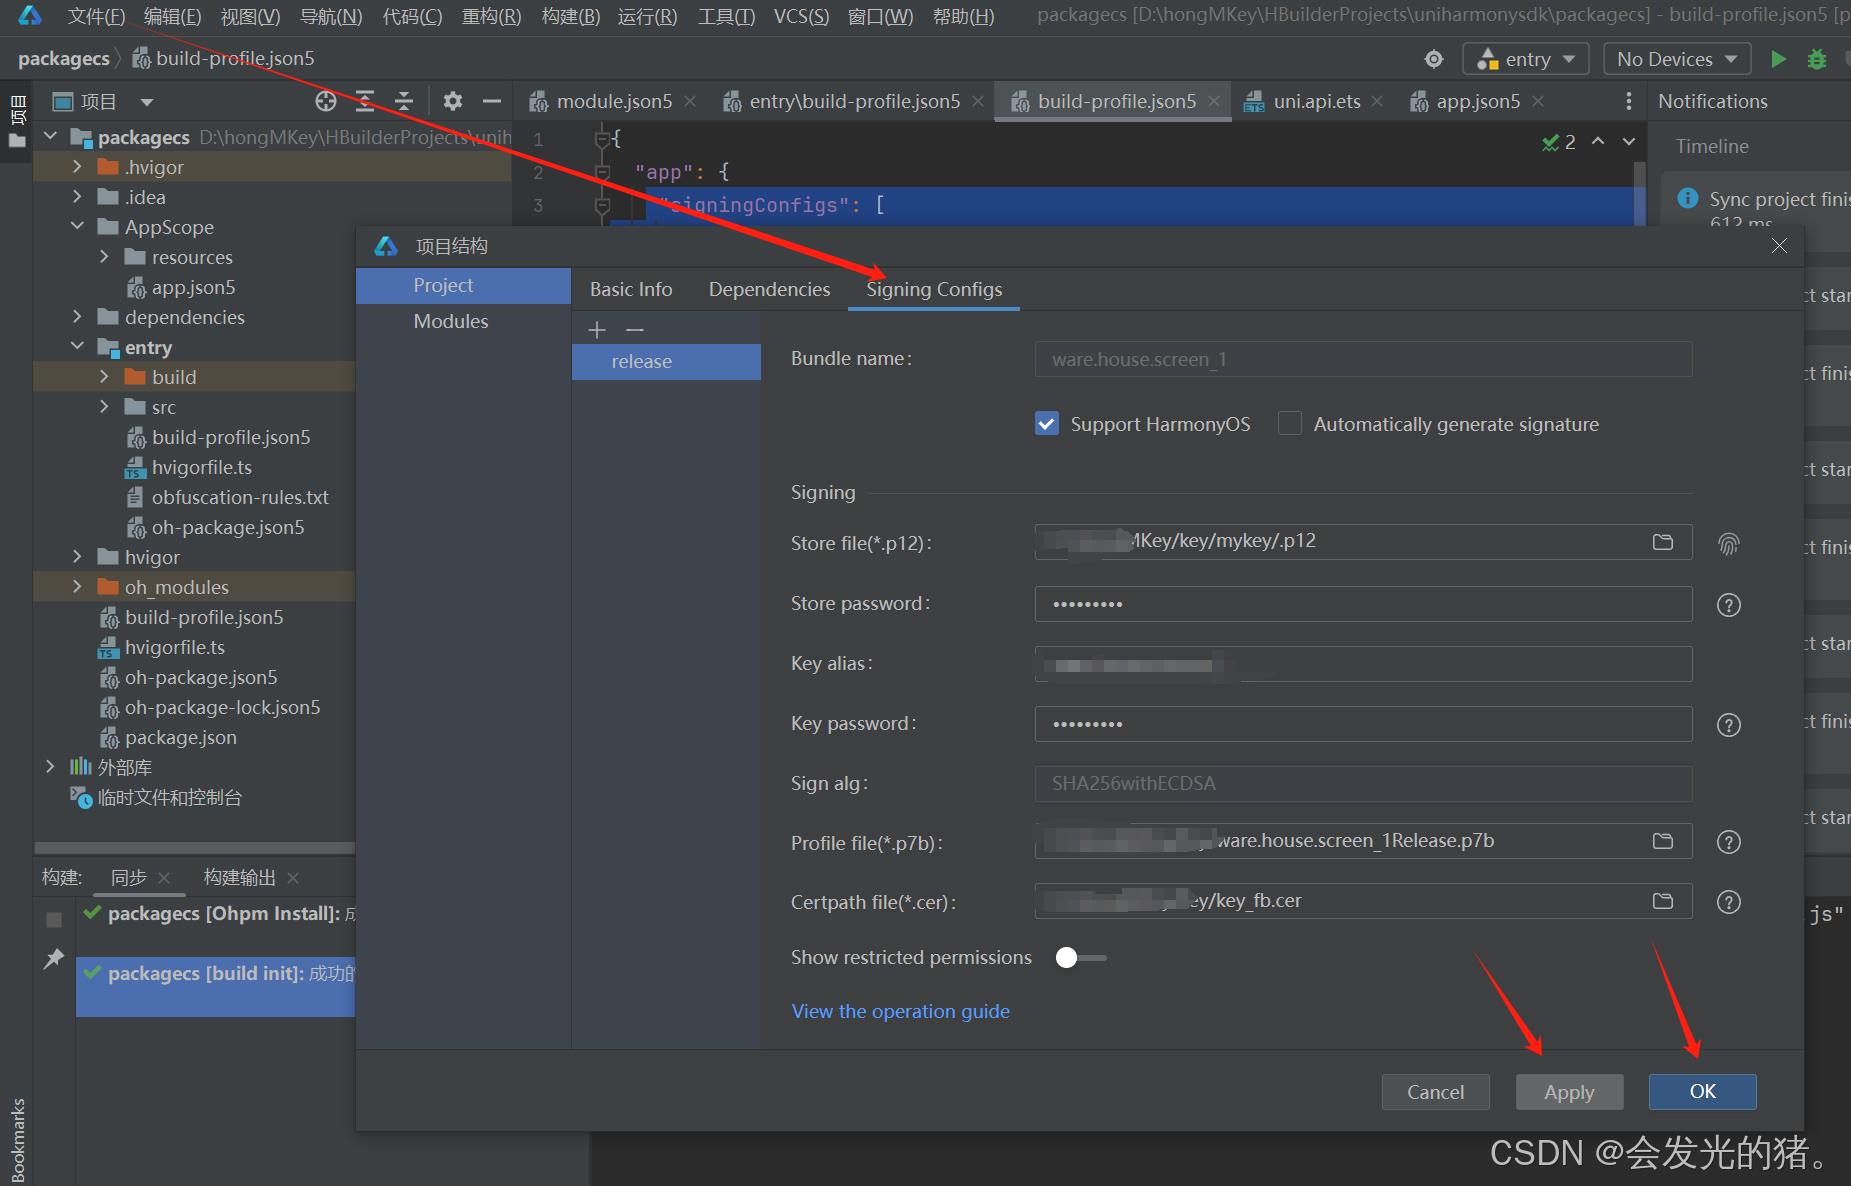Enable Automatically generate signature
1851x1186 pixels.
point(1290,424)
